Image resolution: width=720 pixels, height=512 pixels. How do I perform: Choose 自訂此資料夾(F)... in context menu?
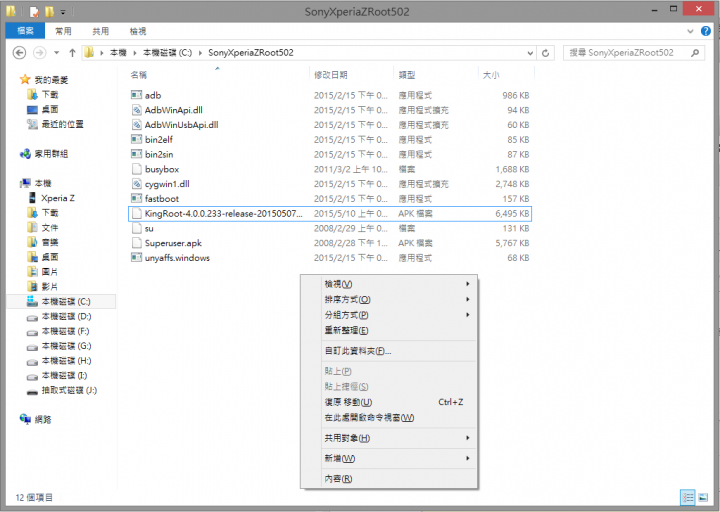(x=389, y=351)
